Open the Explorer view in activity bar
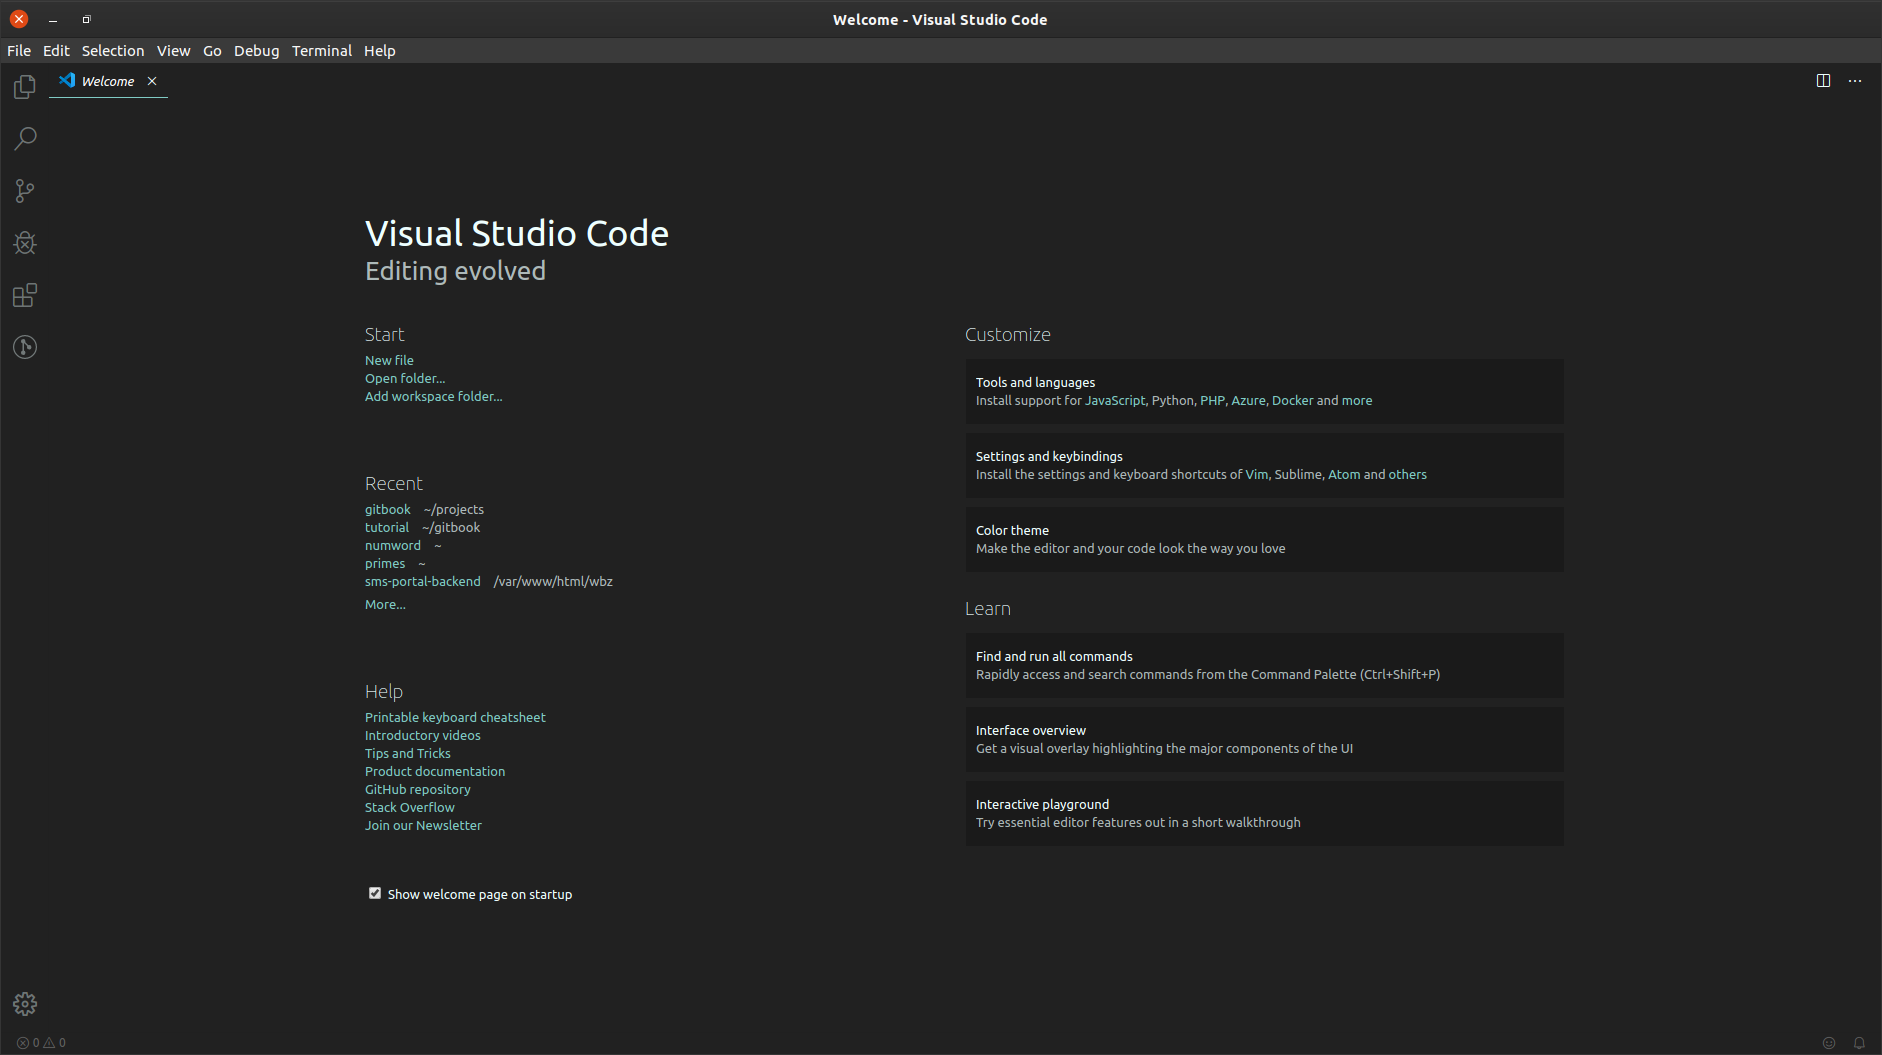Screen dimensions: 1882x1055 click(x=25, y=87)
